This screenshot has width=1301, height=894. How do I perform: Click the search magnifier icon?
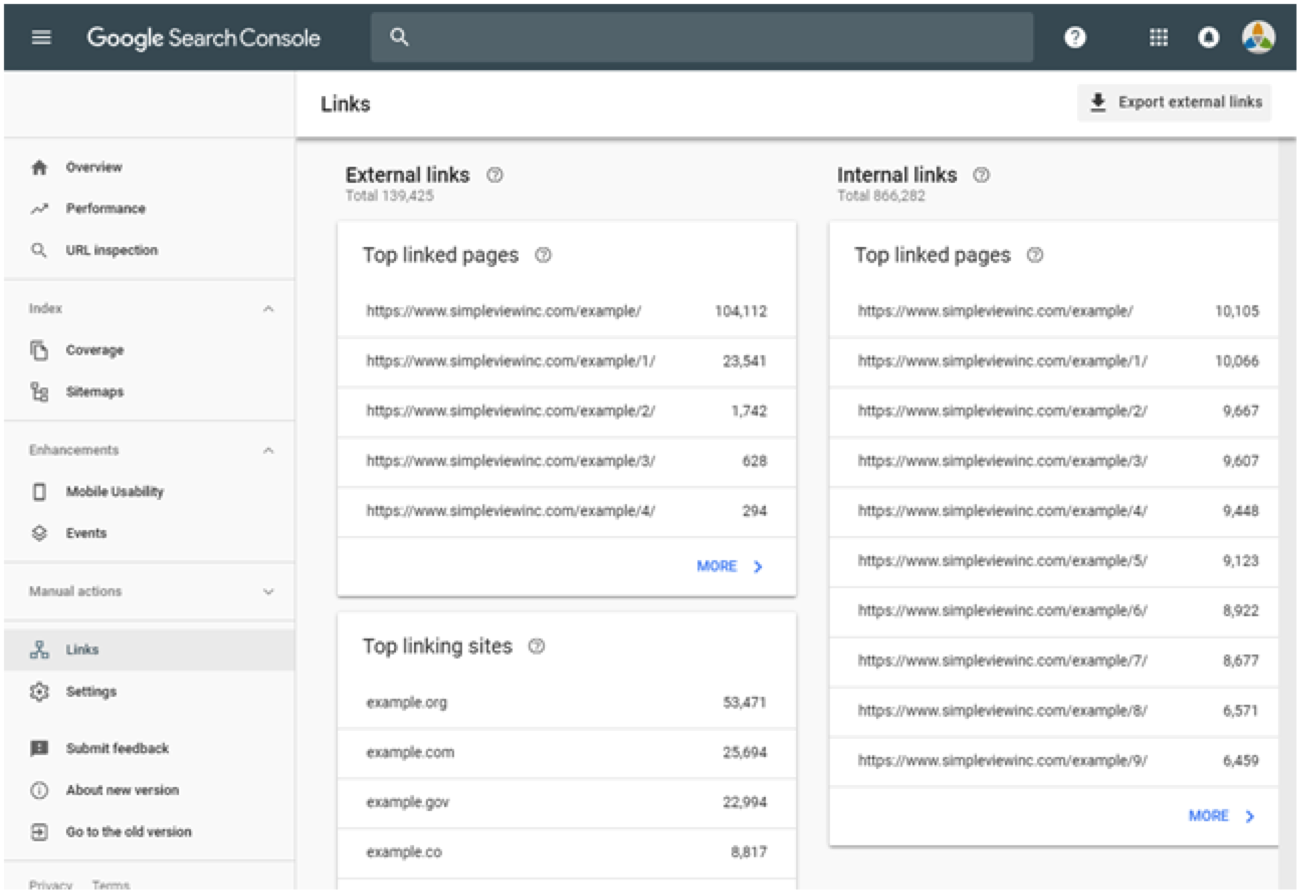pyautogui.click(x=399, y=37)
